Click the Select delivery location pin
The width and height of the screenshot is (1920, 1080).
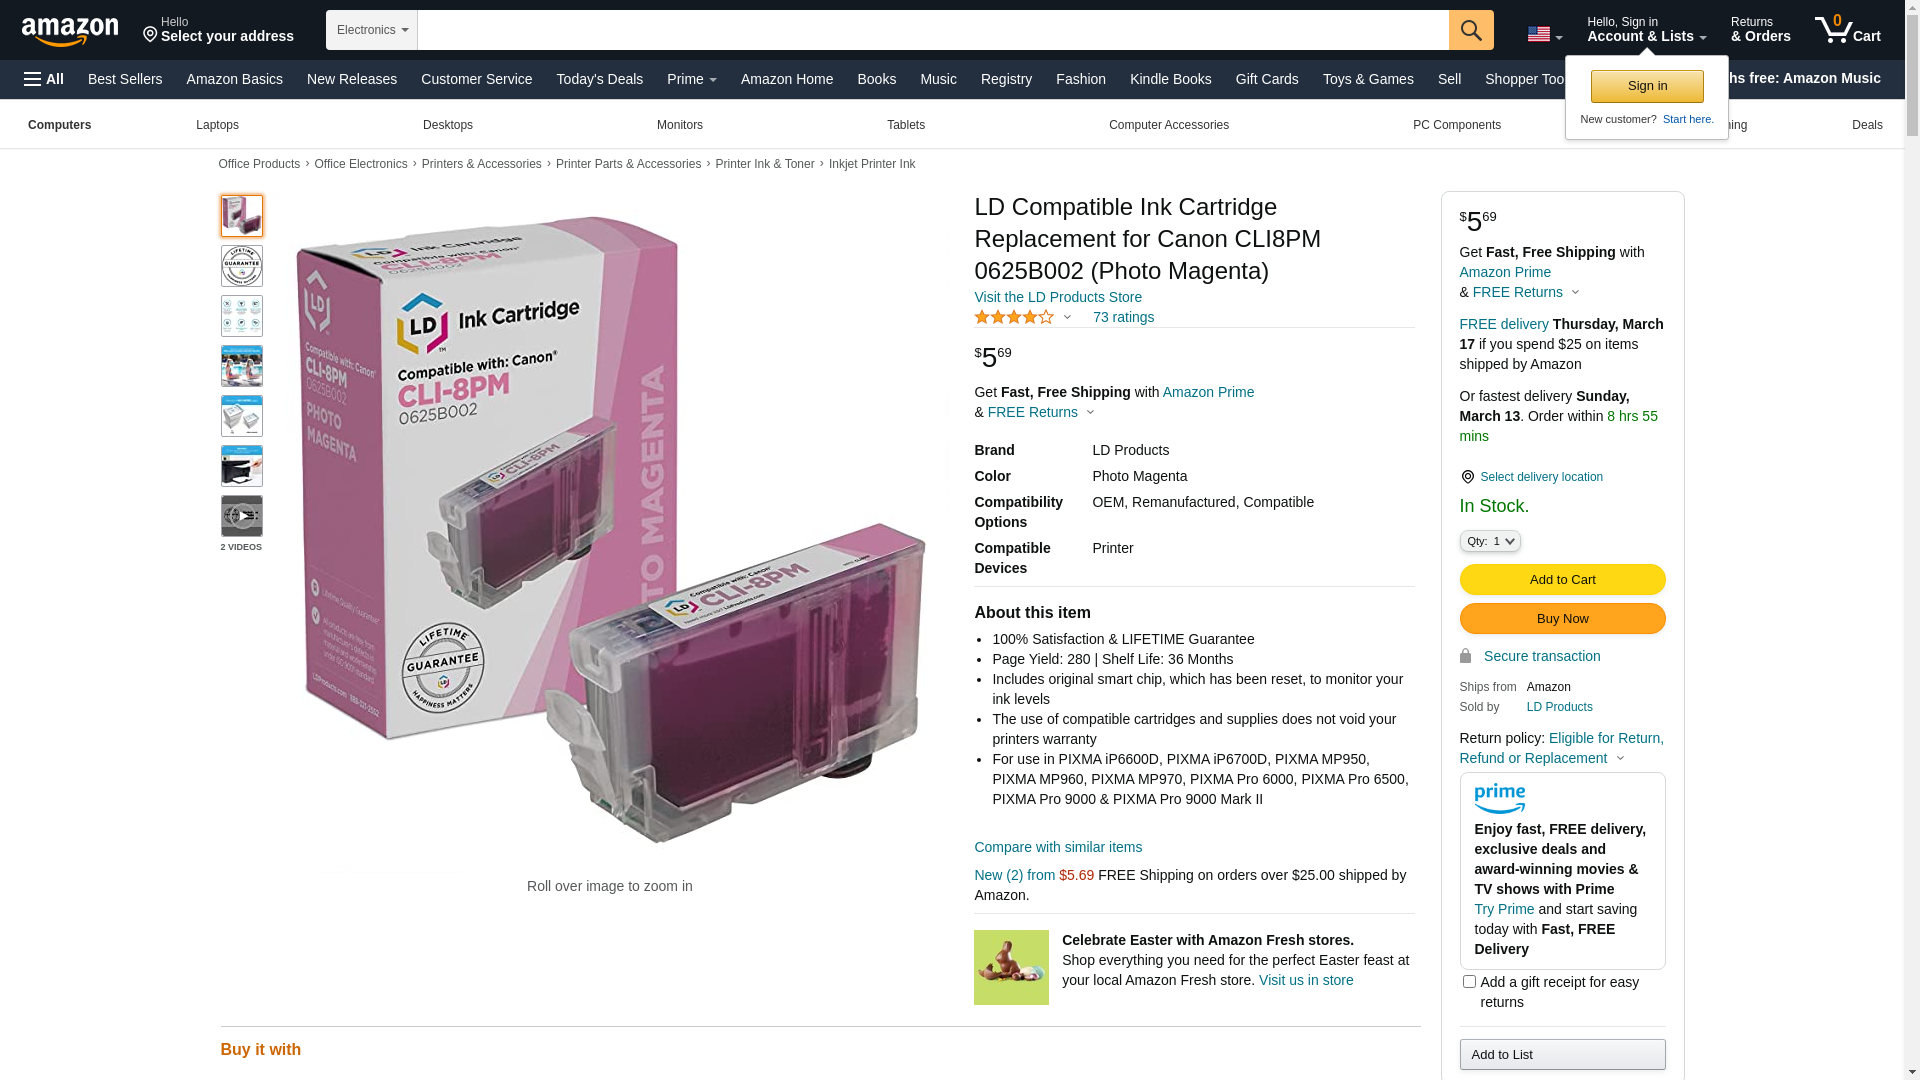(x=1467, y=477)
